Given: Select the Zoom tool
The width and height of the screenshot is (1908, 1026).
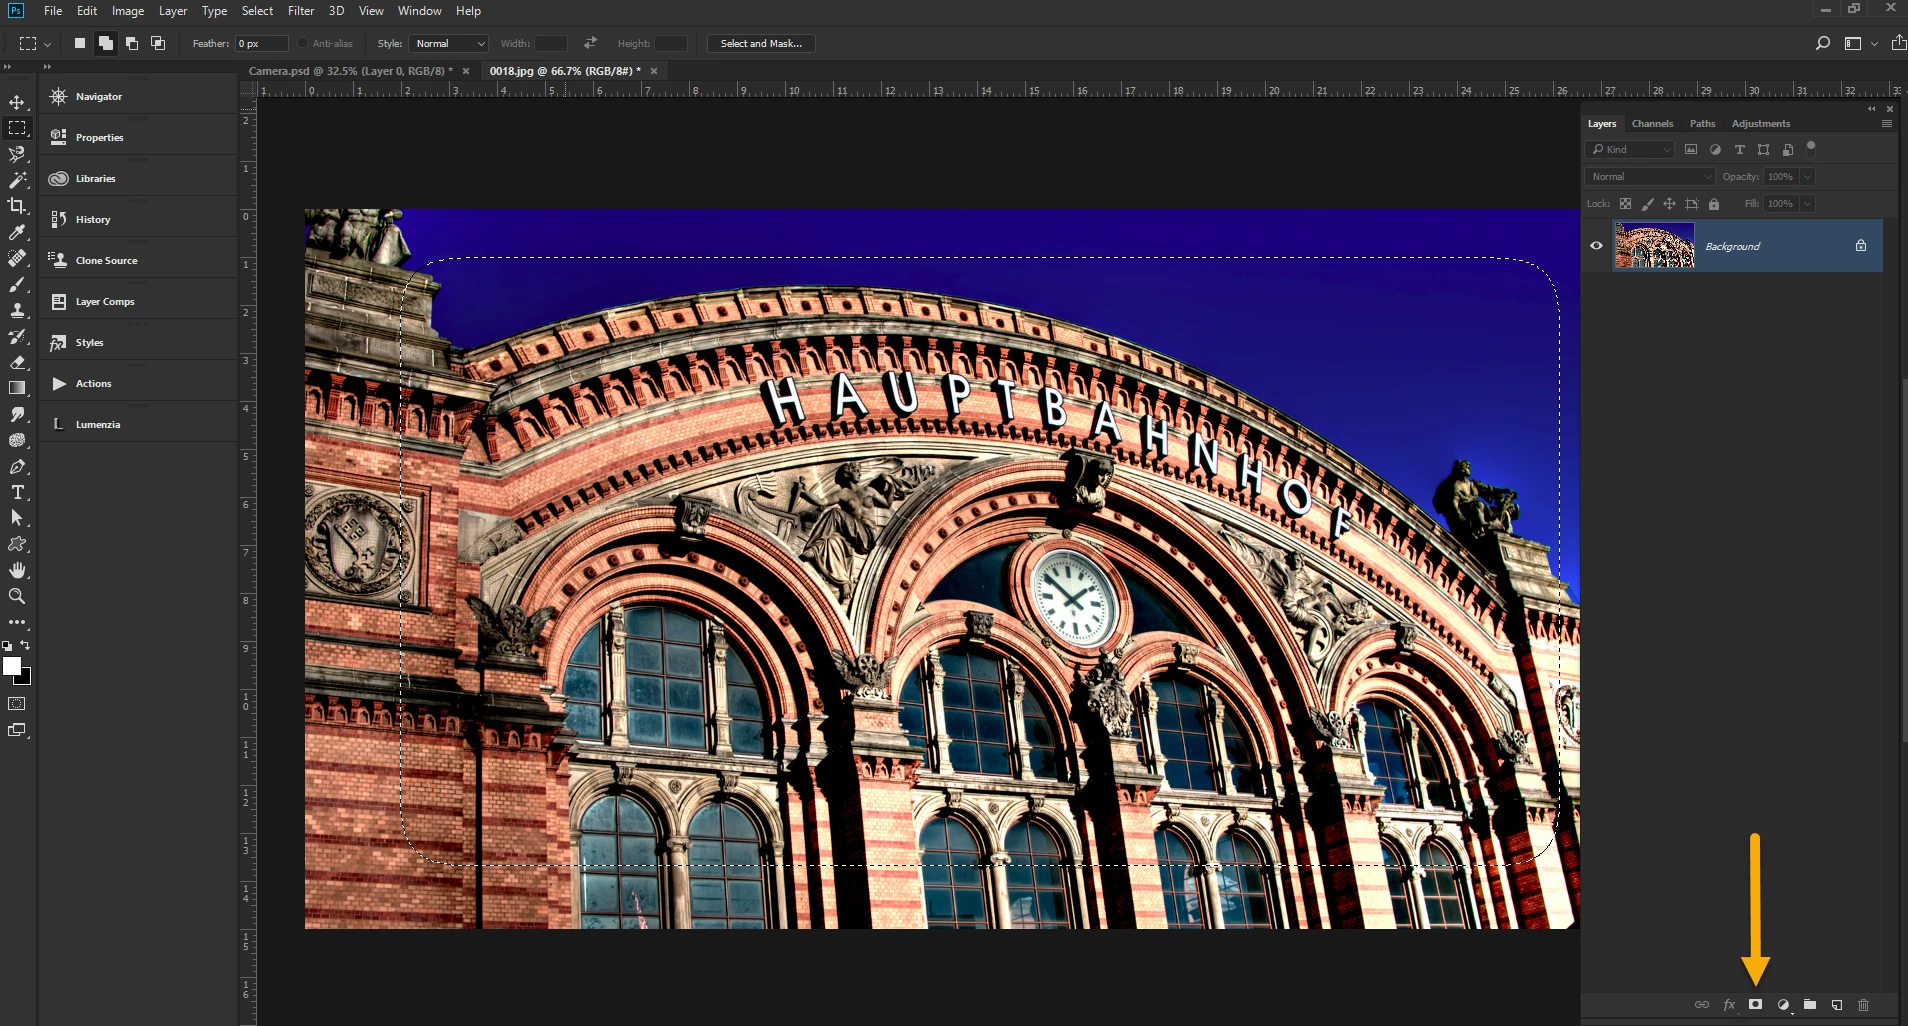Looking at the screenshot, I should point(17,596).
